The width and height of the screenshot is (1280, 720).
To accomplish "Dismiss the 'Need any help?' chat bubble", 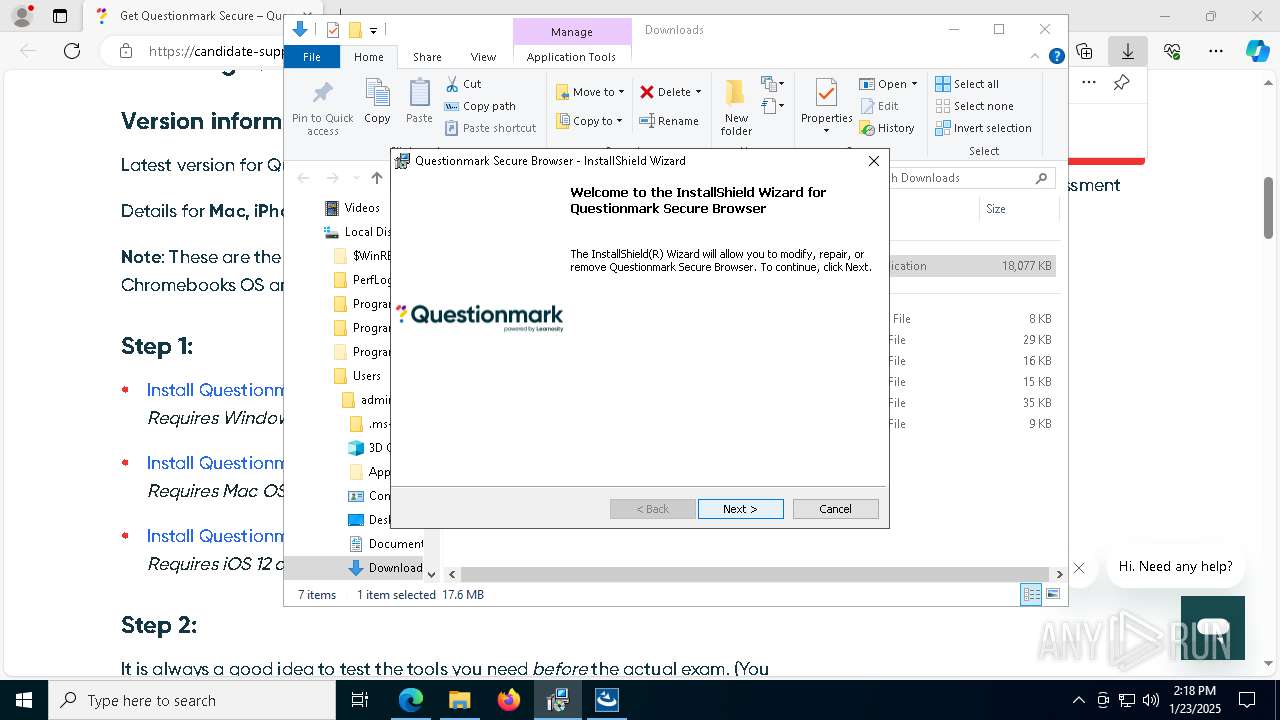I will 1079,568.
